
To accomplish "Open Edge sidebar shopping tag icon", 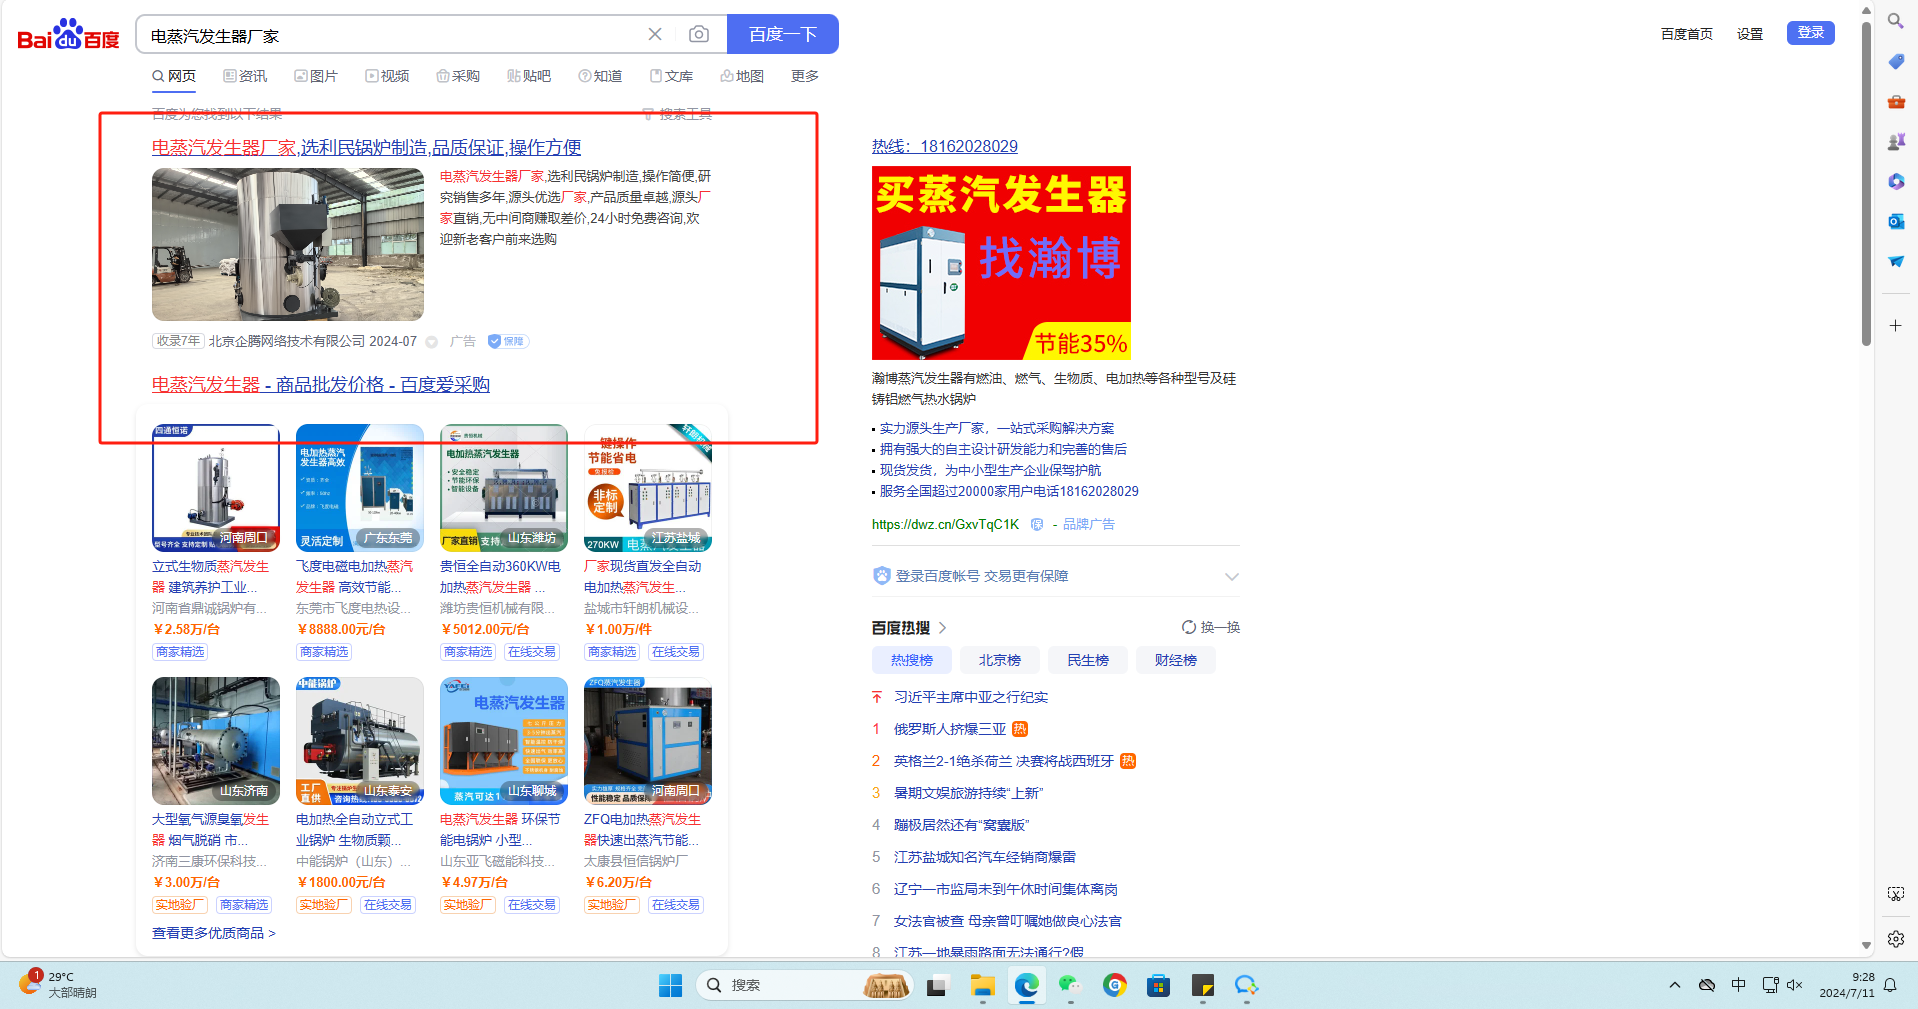I will tap(1896, 62).
